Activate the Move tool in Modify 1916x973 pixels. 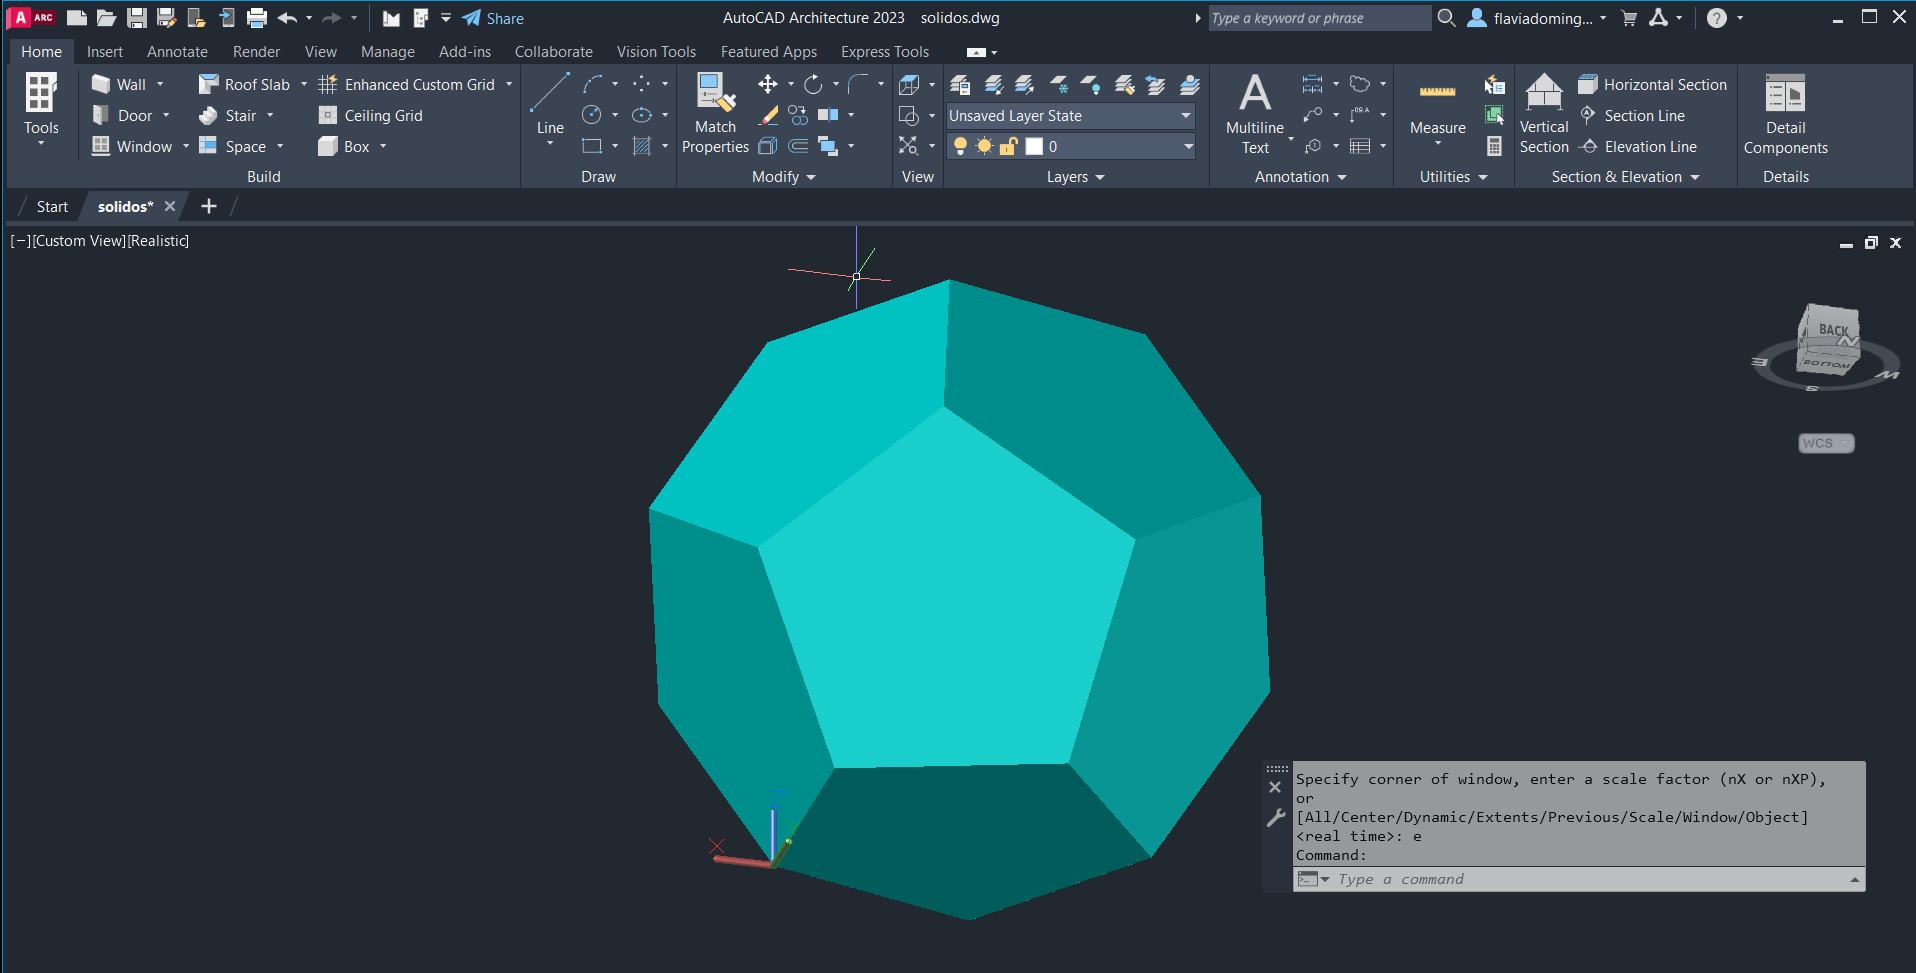click(768, 84)
